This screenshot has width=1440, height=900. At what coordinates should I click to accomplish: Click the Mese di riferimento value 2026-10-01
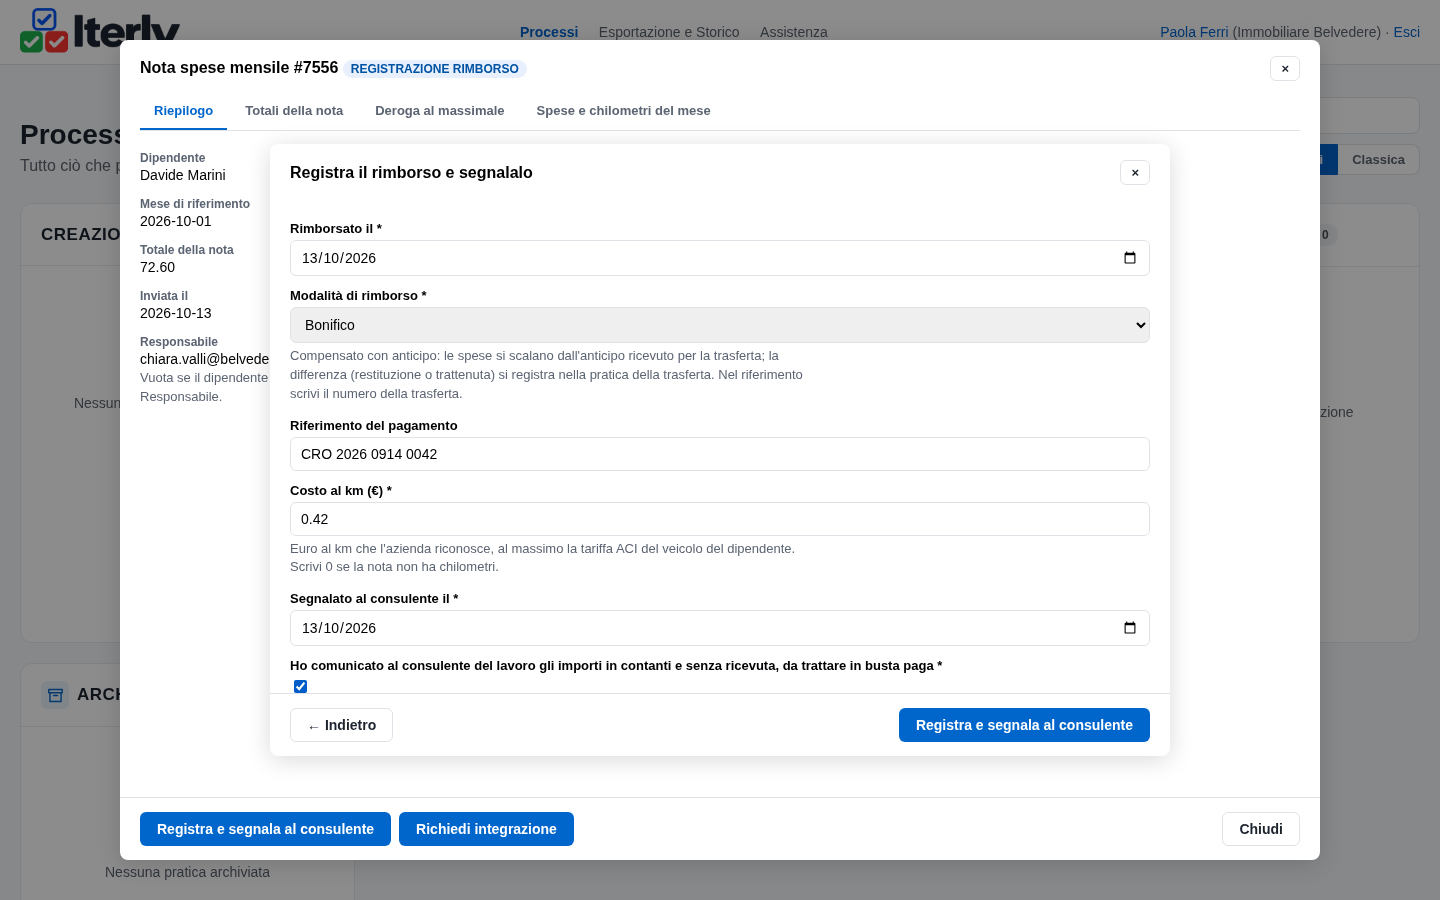tap(176, 221)
